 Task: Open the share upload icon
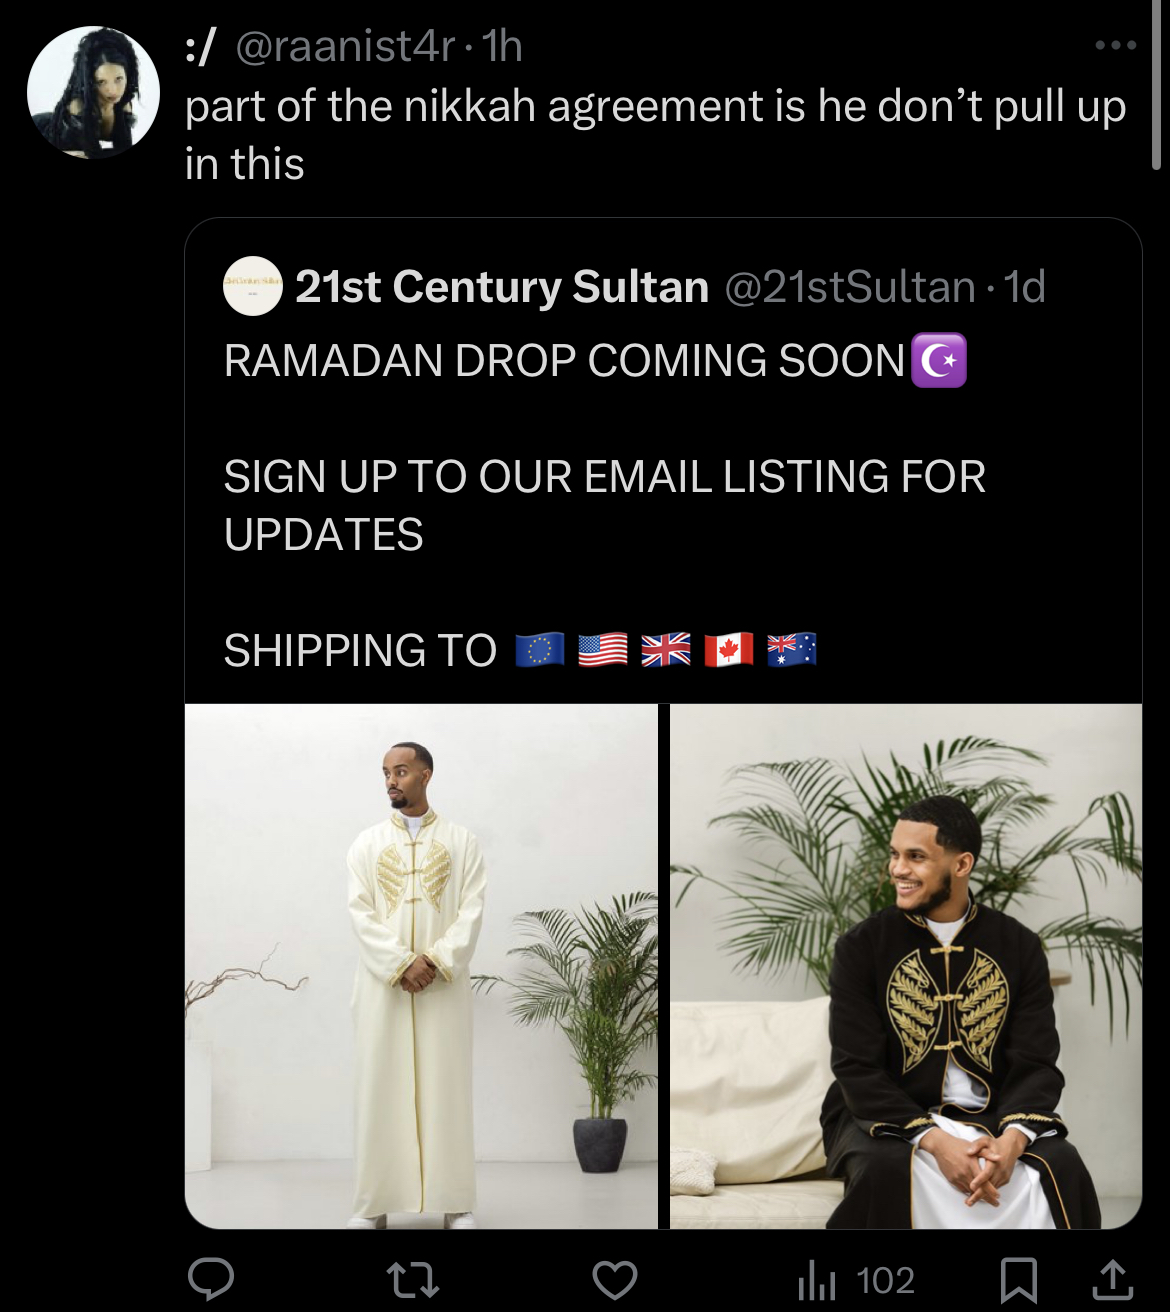1112,1279
